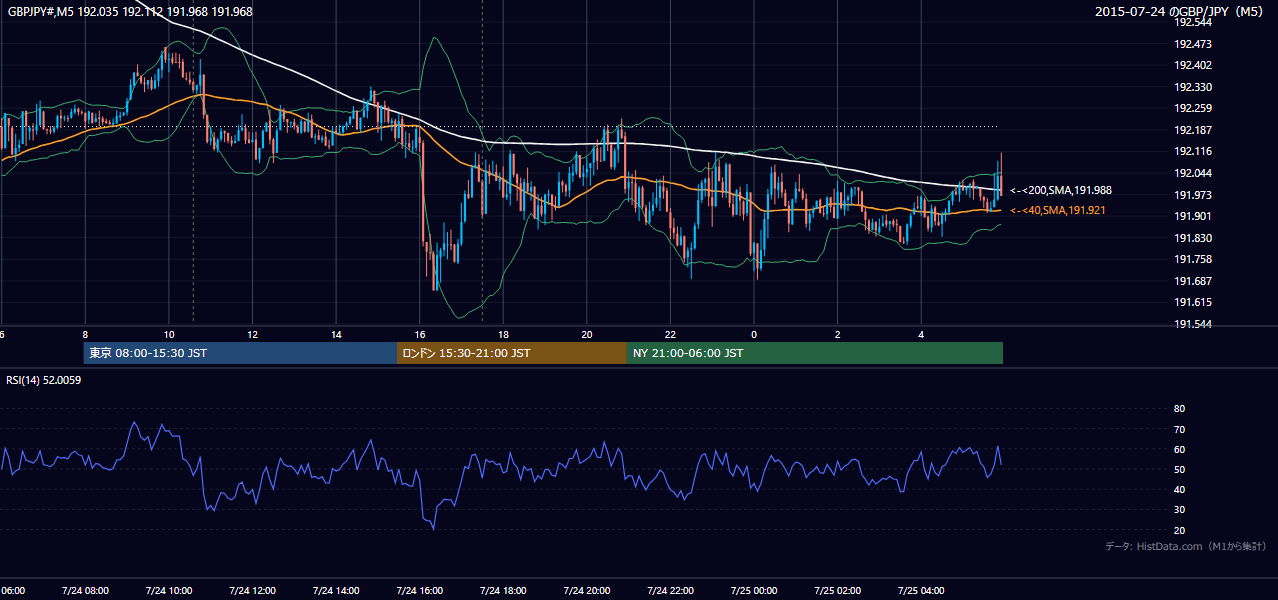Select the NY session bar 21:00-06:00 JST
The width and height of the screenshot is (1278, 600).
[x=815, y=353]
